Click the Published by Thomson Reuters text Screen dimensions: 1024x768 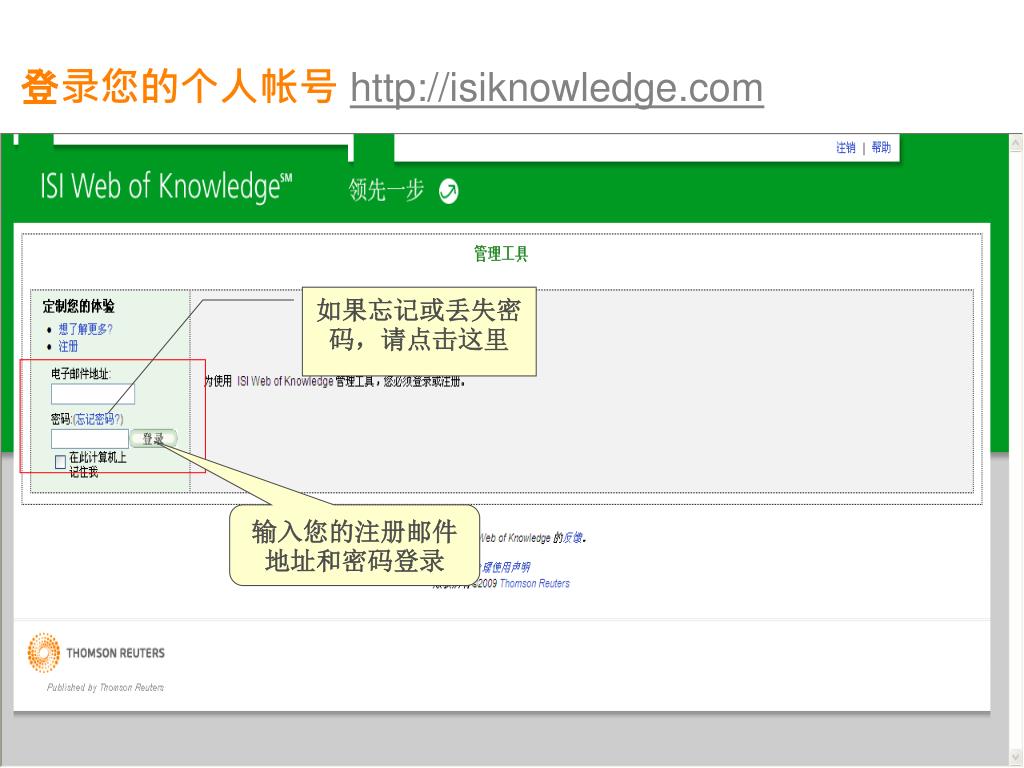(x=105, y=687)
